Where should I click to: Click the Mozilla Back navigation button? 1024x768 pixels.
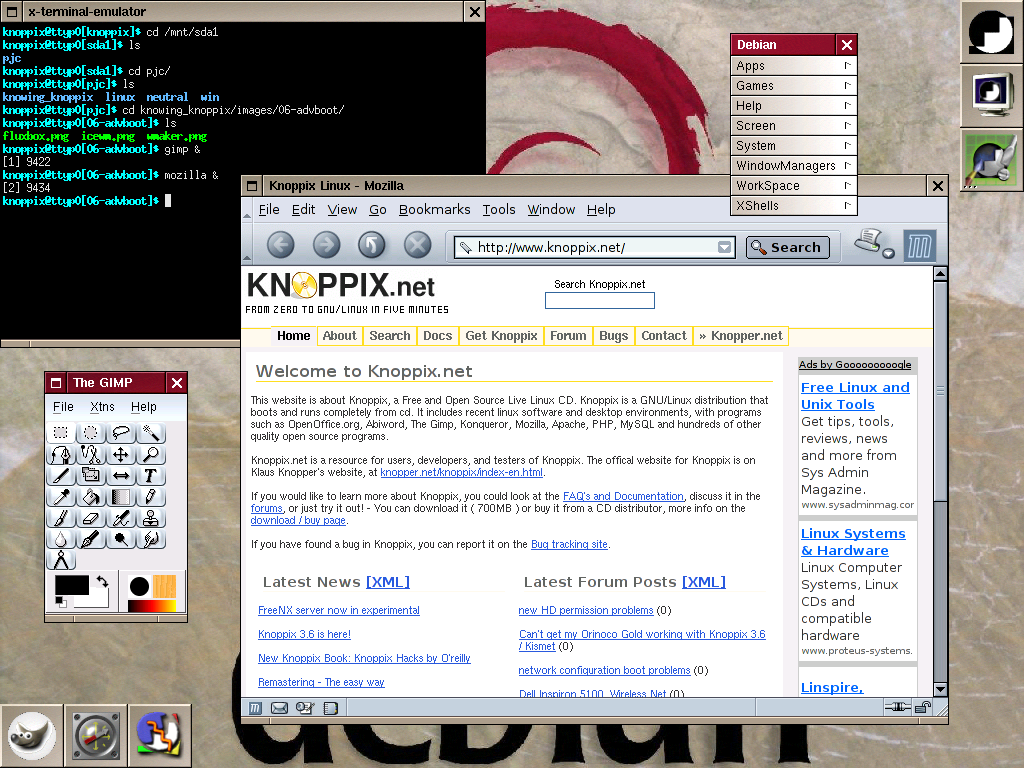pos(281,245)
